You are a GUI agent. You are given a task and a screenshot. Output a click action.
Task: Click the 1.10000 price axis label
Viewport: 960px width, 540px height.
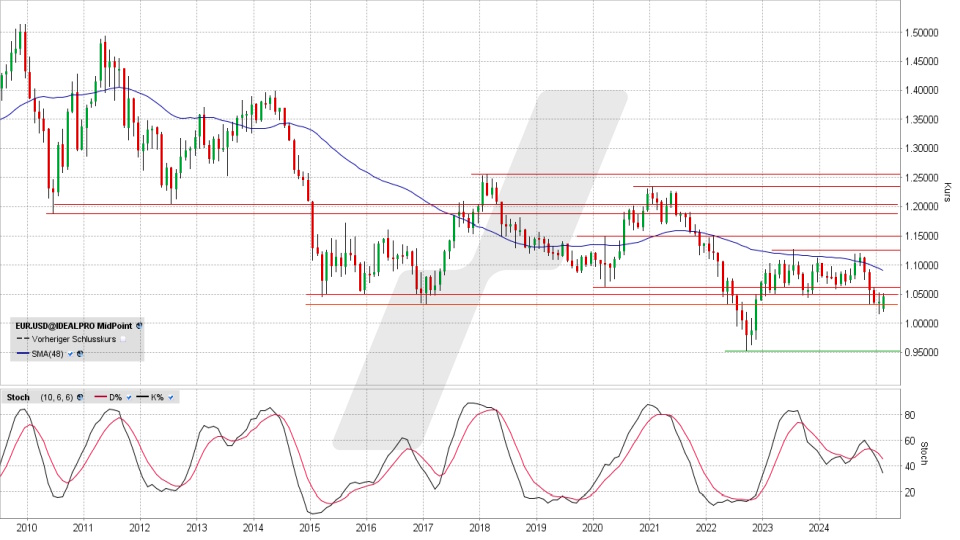pos(921,265)
